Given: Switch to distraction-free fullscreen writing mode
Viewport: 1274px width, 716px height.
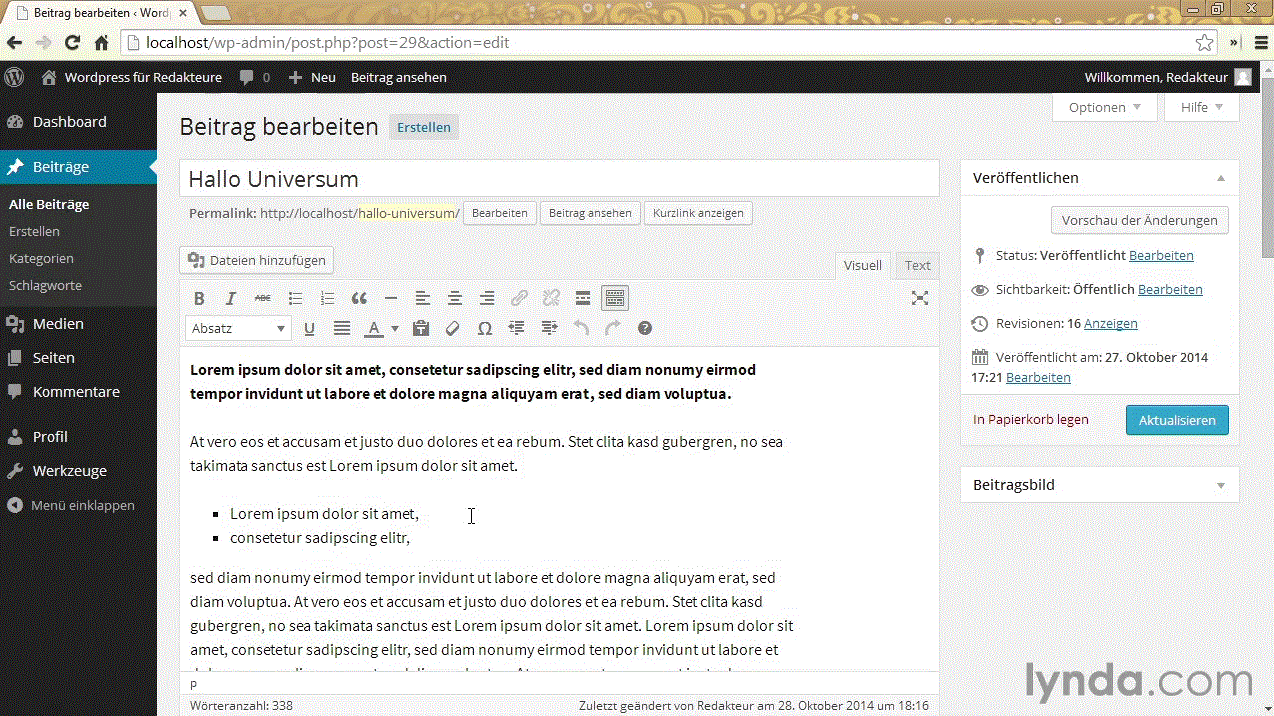Looking at the screenshot, I should 920,298.
